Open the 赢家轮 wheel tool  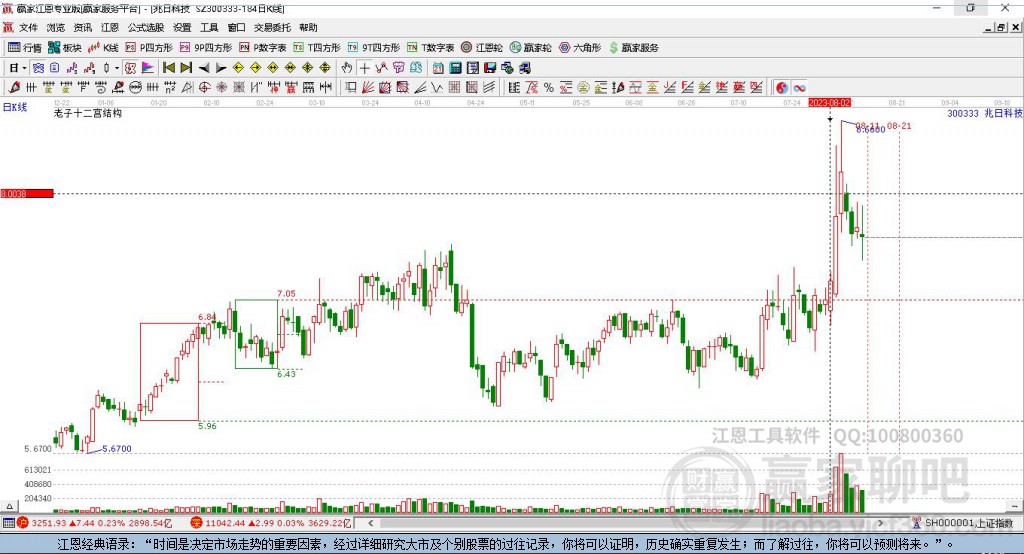[x=530, y=48]
